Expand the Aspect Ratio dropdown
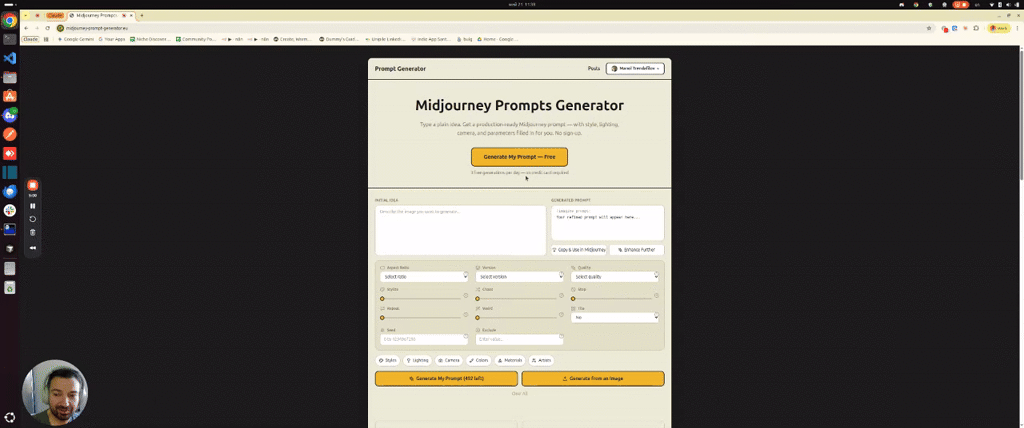This screenshot has width=1024, height=428. [424, 276]
